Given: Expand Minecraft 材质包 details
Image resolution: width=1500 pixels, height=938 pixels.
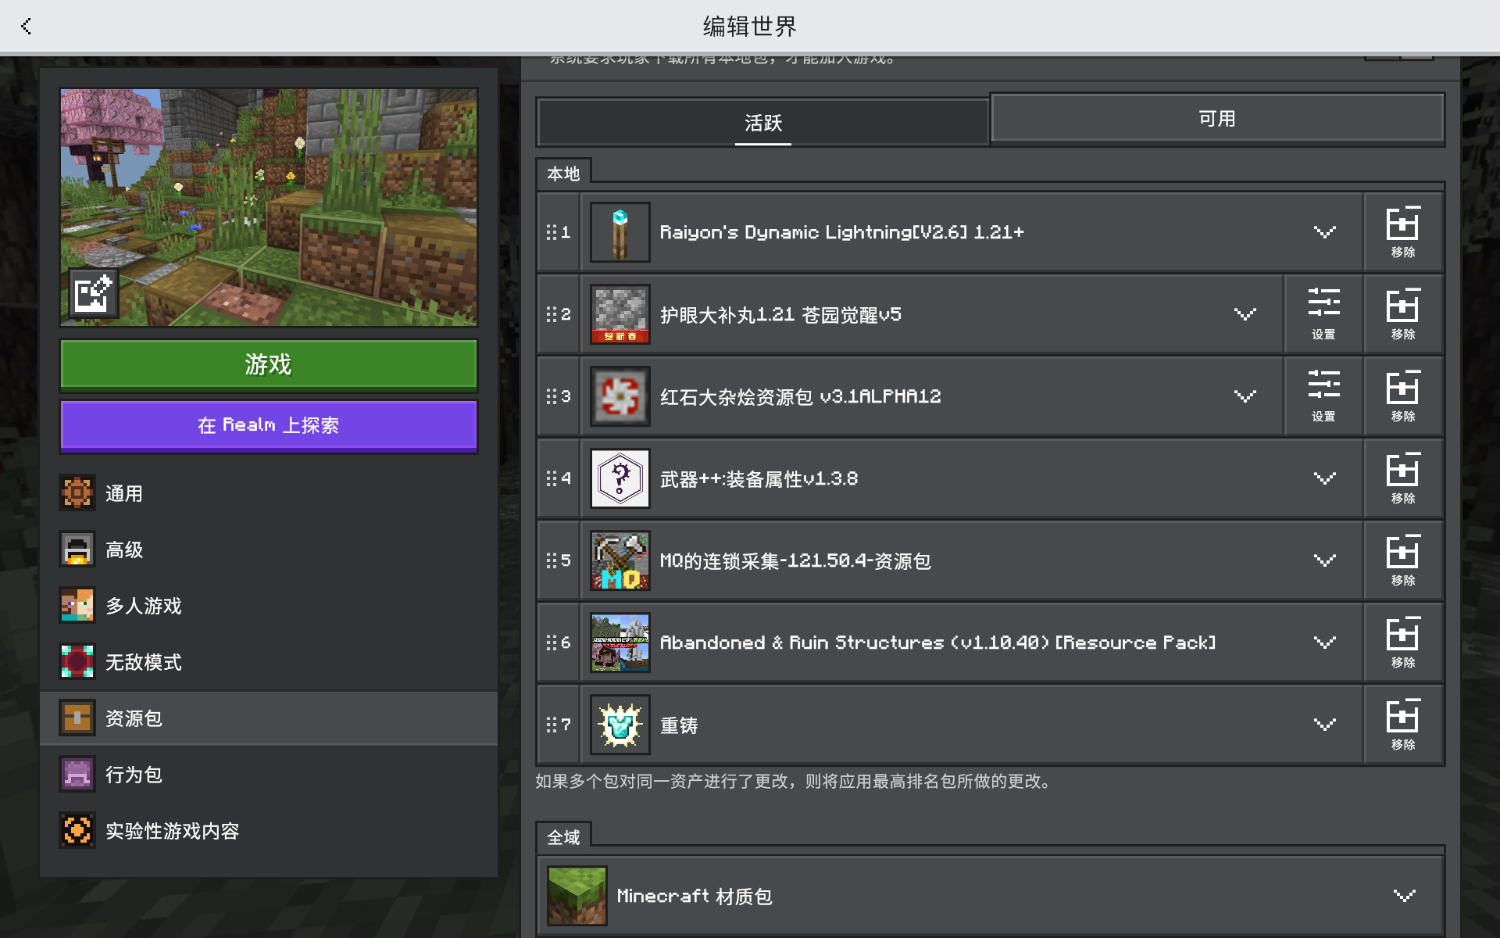Looking at the screenshot, I should pos(1404,895).
